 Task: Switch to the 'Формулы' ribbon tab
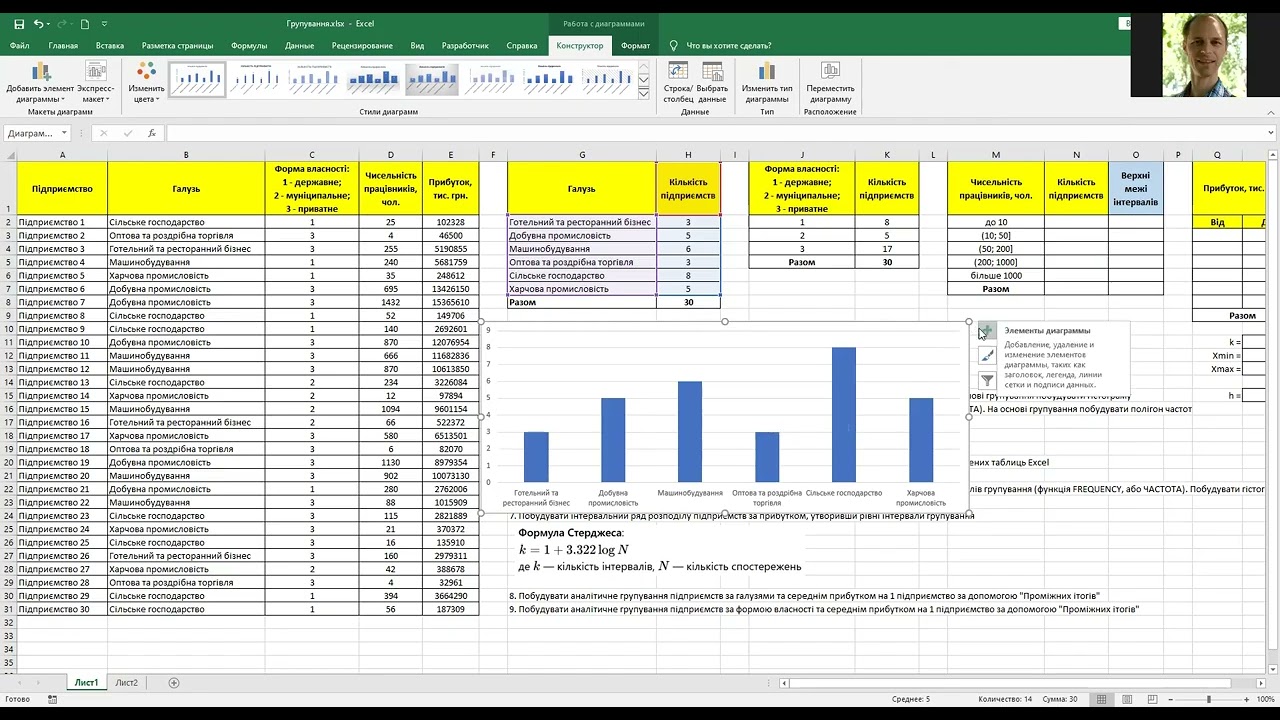pos(249,45)
